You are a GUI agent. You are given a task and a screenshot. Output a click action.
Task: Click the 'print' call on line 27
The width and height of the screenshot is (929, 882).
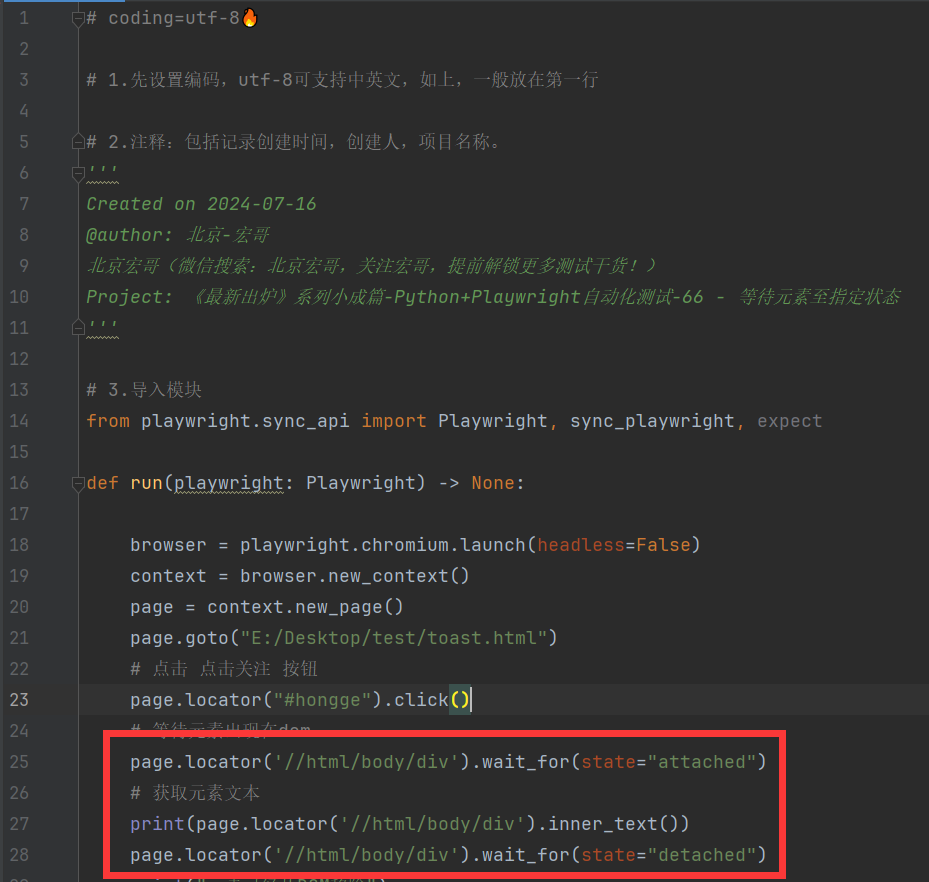158,824
